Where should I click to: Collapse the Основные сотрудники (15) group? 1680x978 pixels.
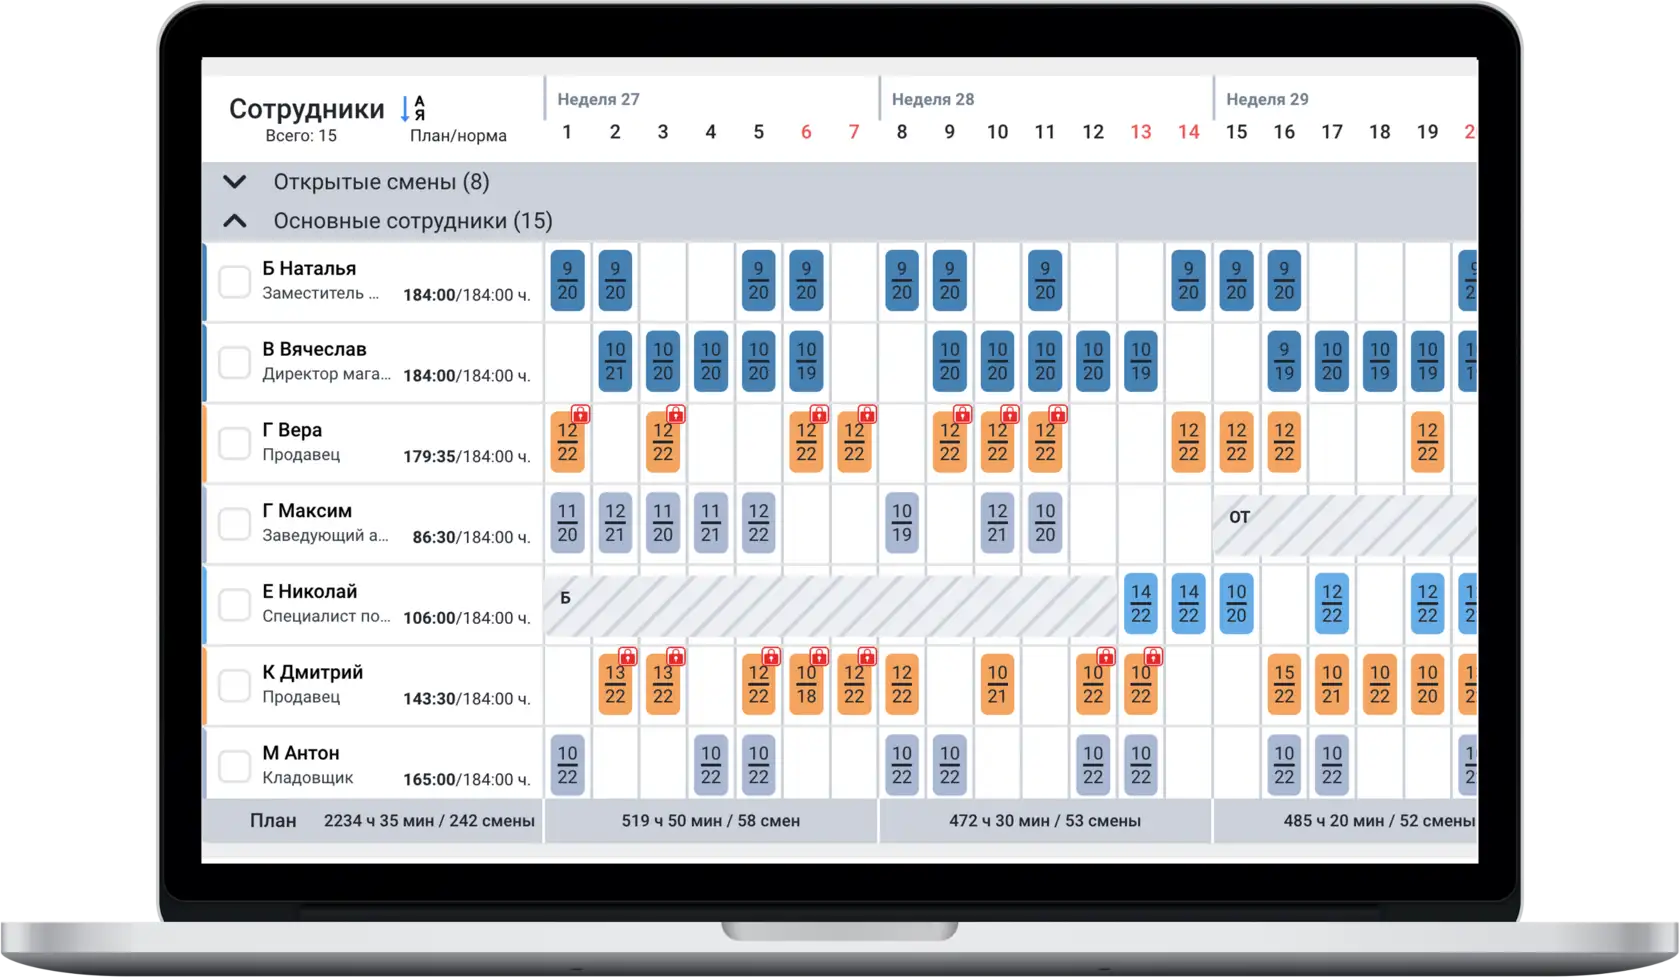click(234, 221)
